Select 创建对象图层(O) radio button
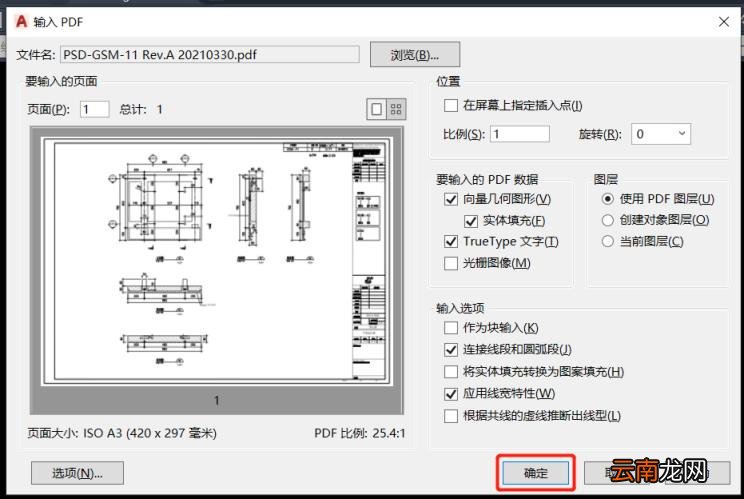Screen dimensions: 744x499 pyautogui.click(x=607, y=220)
